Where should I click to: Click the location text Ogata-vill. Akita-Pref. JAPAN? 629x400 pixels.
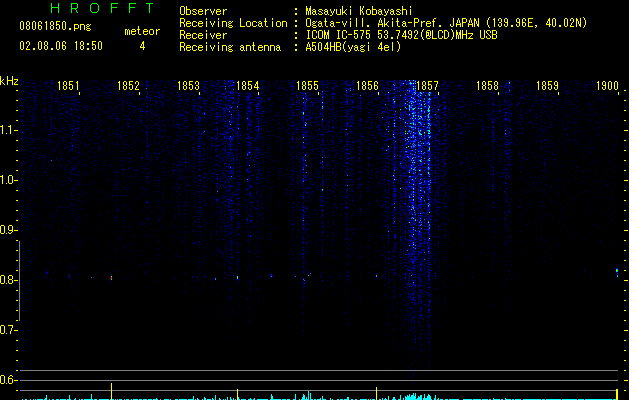click(392, 23)
